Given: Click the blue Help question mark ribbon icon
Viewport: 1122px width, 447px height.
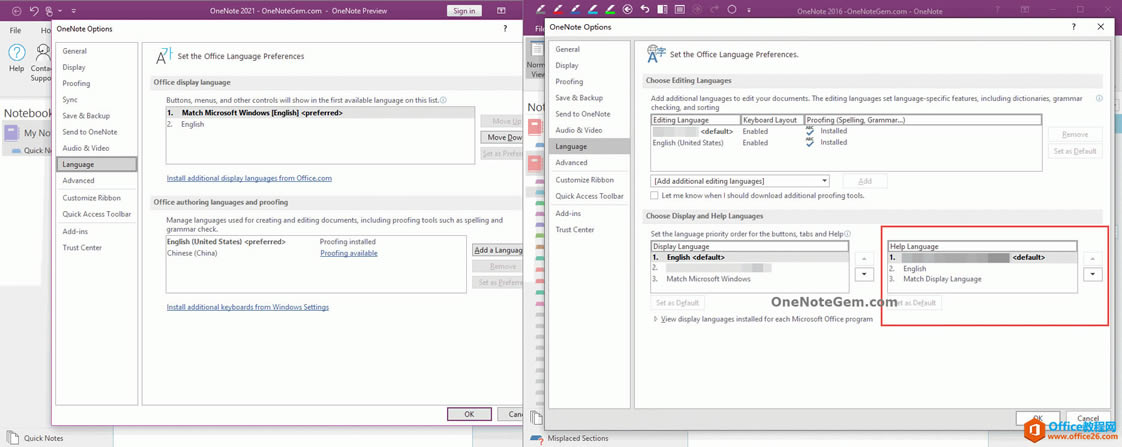Looking at the screenshot, I should coord(16,51).
